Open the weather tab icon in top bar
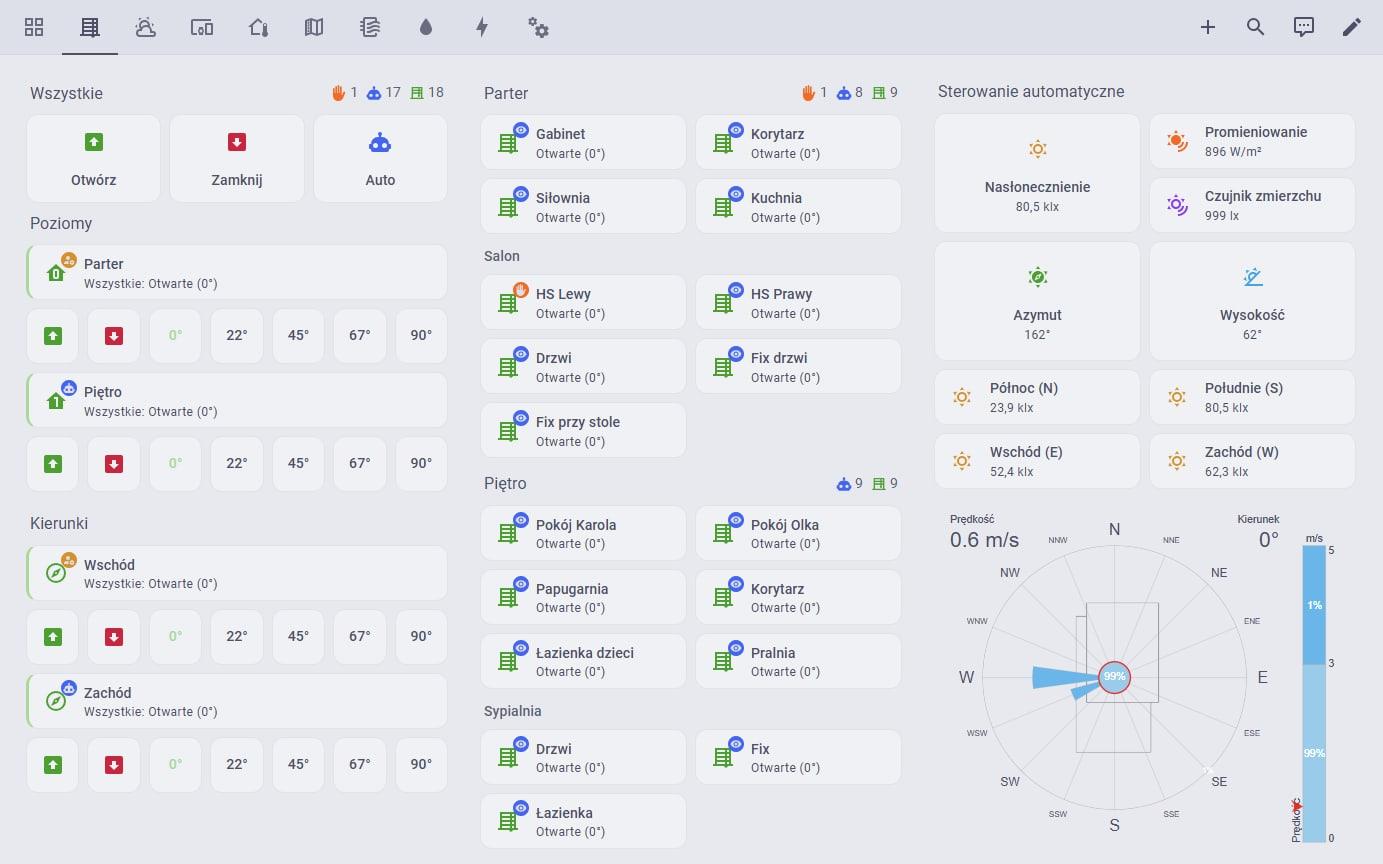Image resolution: width=1383 pixels, height=864 pixels. click(146, 27)
